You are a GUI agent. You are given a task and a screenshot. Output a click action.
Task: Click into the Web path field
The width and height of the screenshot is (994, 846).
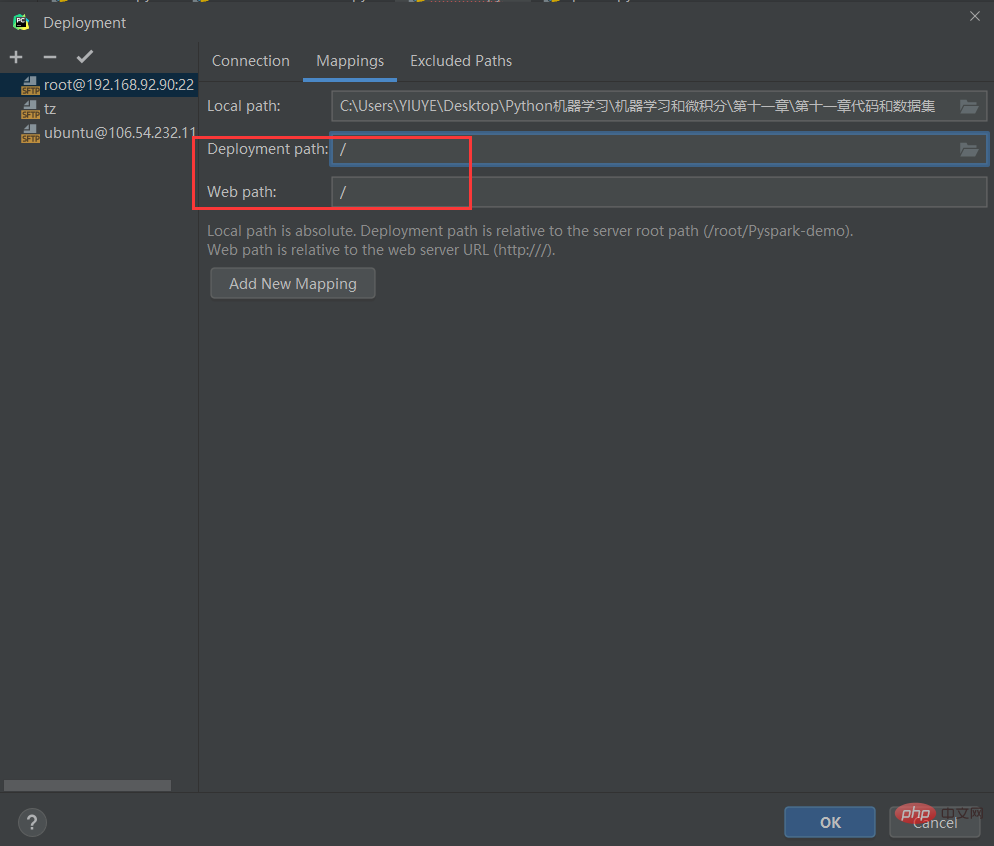658,192
